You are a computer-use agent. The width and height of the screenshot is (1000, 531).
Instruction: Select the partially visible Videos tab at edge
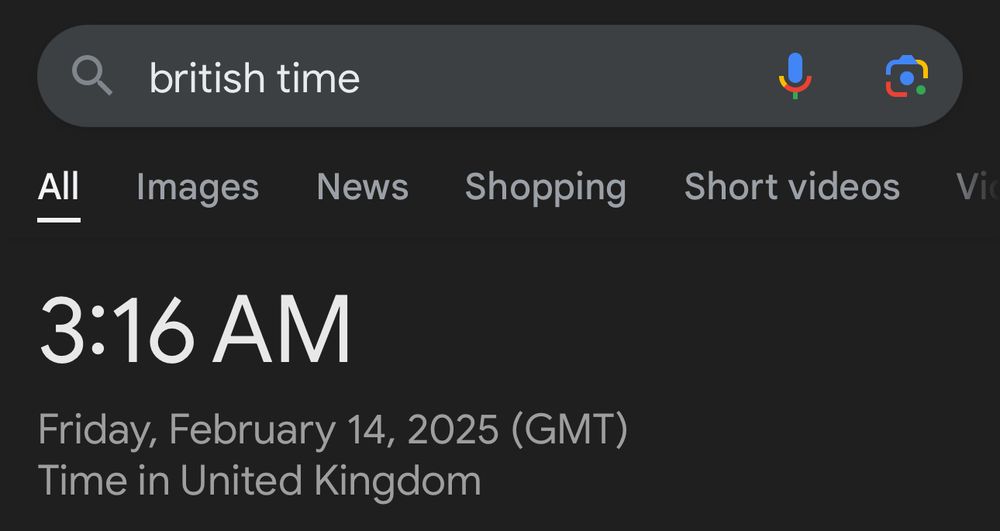pos(978,187)
